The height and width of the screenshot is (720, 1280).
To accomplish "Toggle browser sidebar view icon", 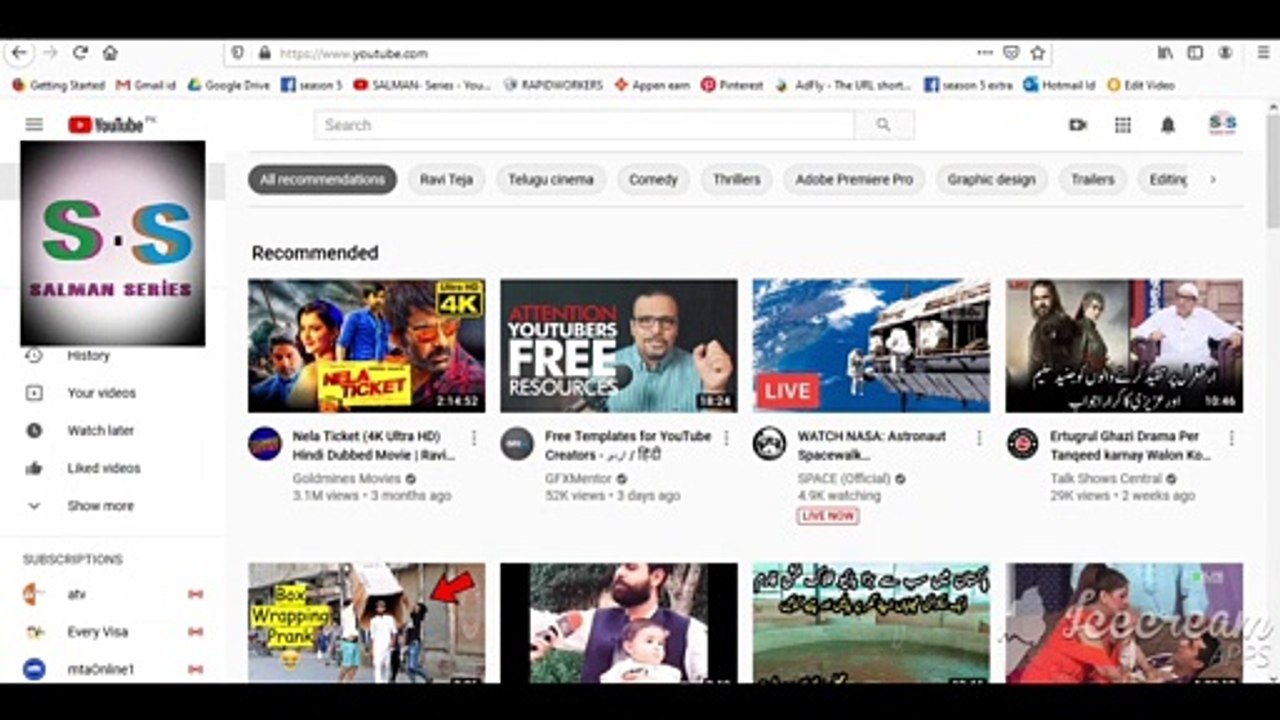I will 1195,53.
